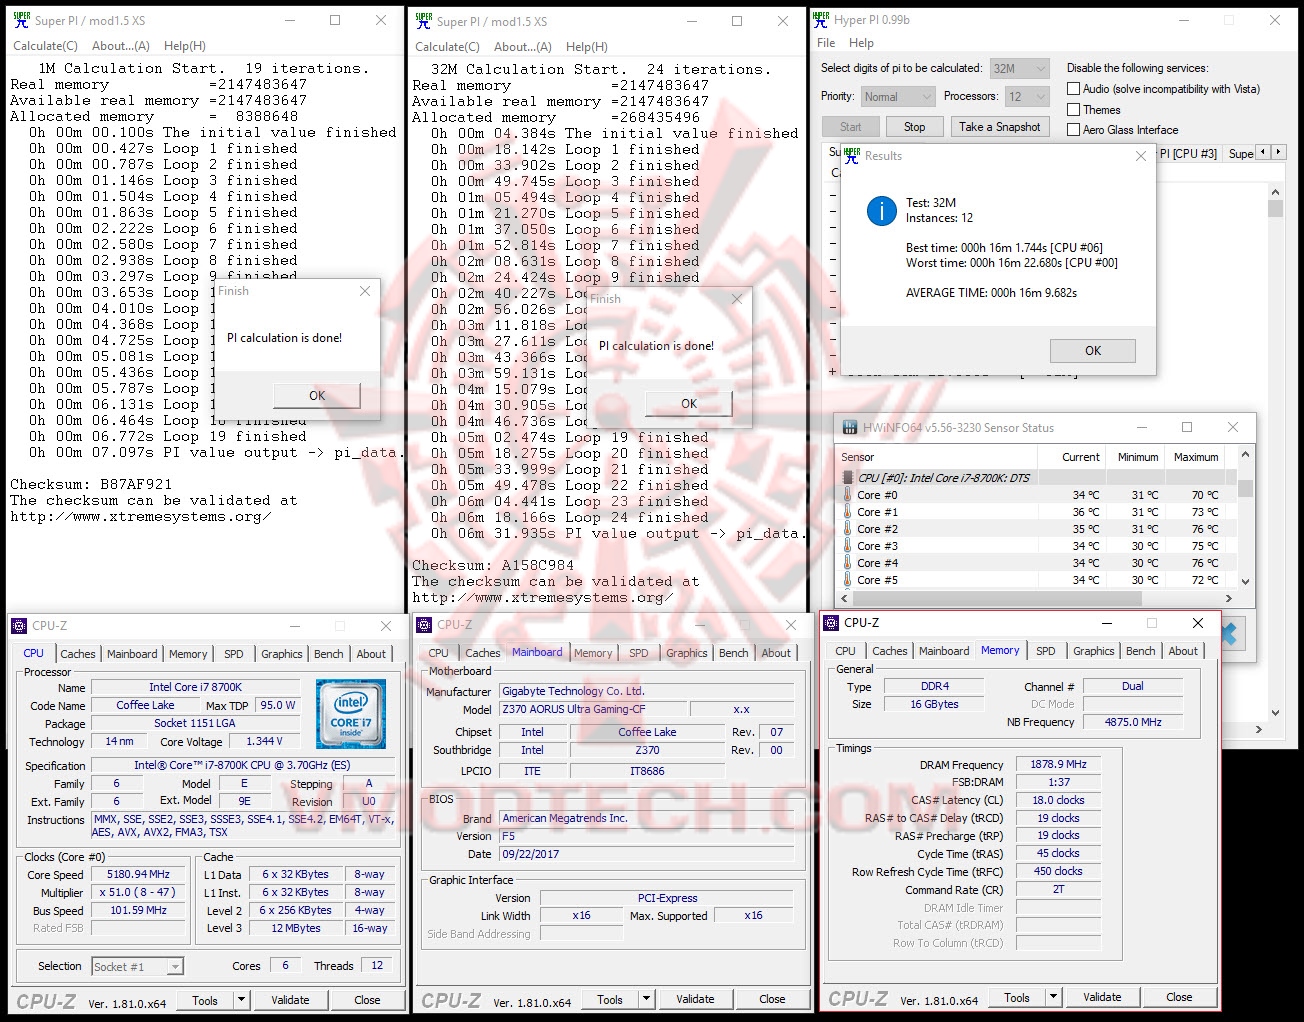This screenshot has height=1022, width=1304.
Task: Switch to SPD tab in CPU-Z window showing Motherboard
Action: point(639,653)
